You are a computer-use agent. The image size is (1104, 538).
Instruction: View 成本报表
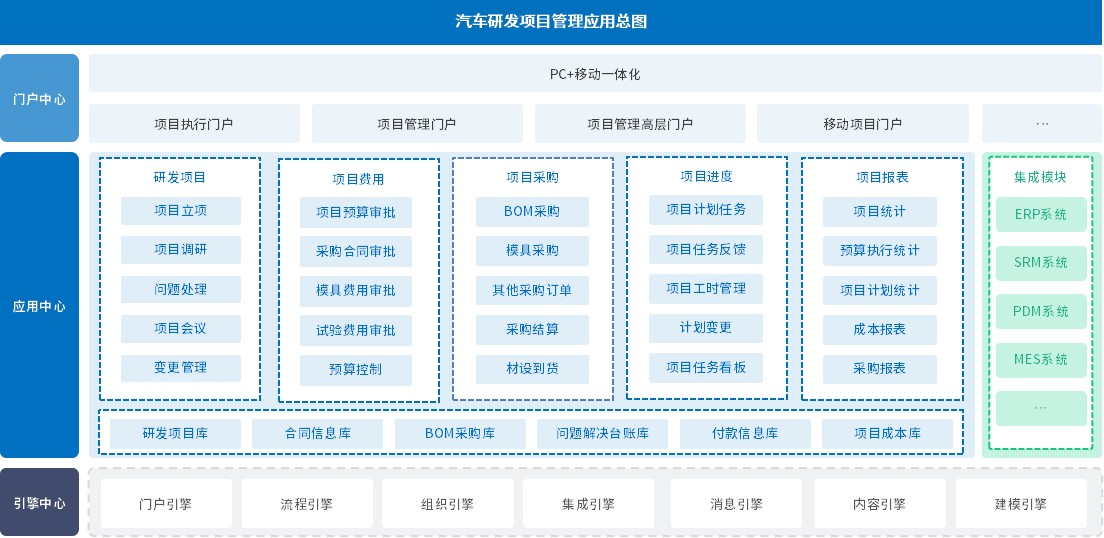tap(880, 330)
